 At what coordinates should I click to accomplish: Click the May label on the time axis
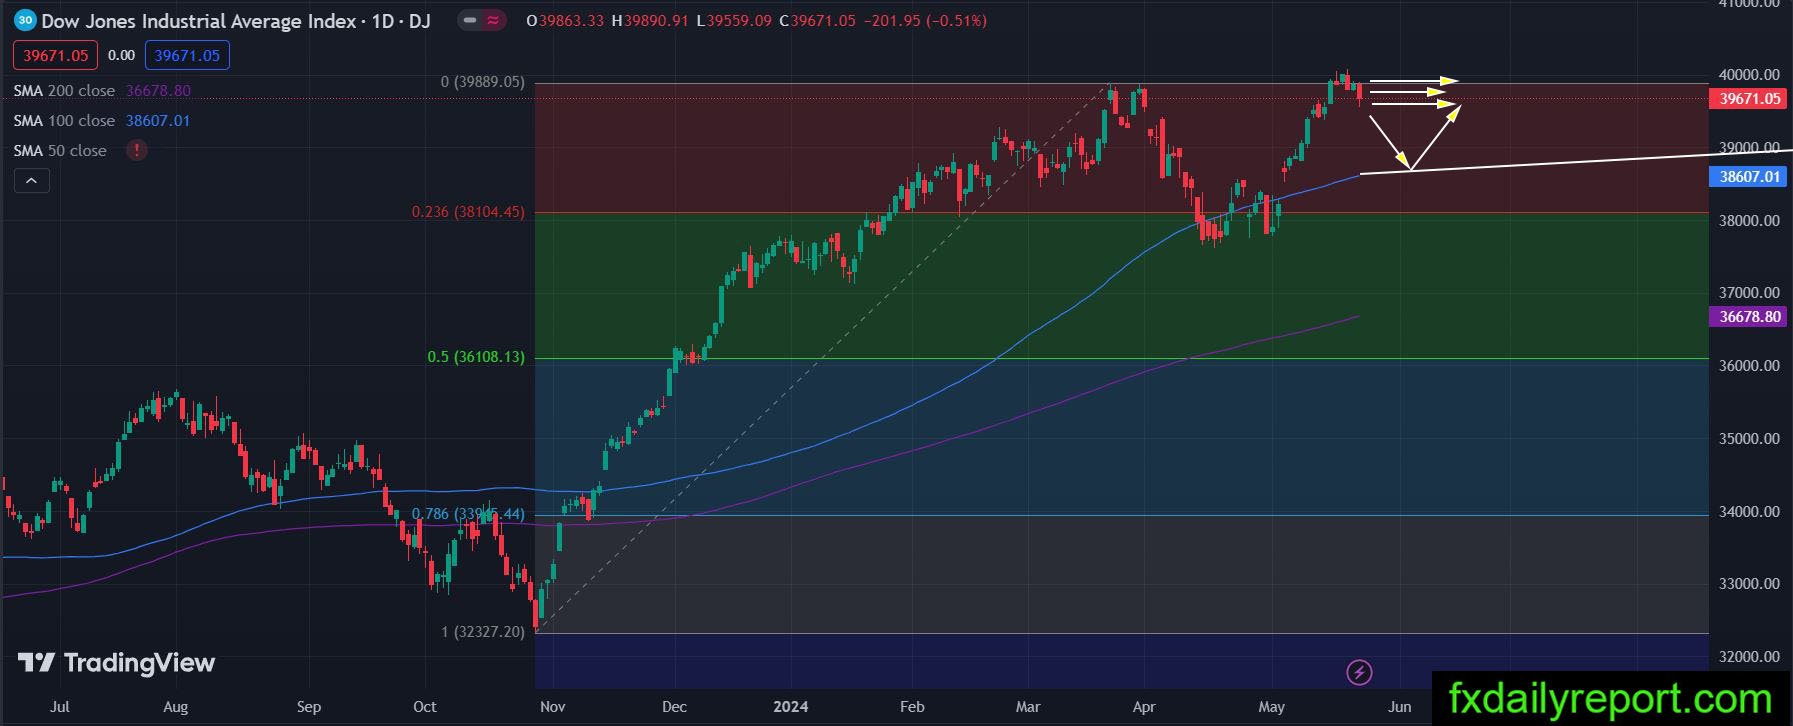tap(1272, 707)
